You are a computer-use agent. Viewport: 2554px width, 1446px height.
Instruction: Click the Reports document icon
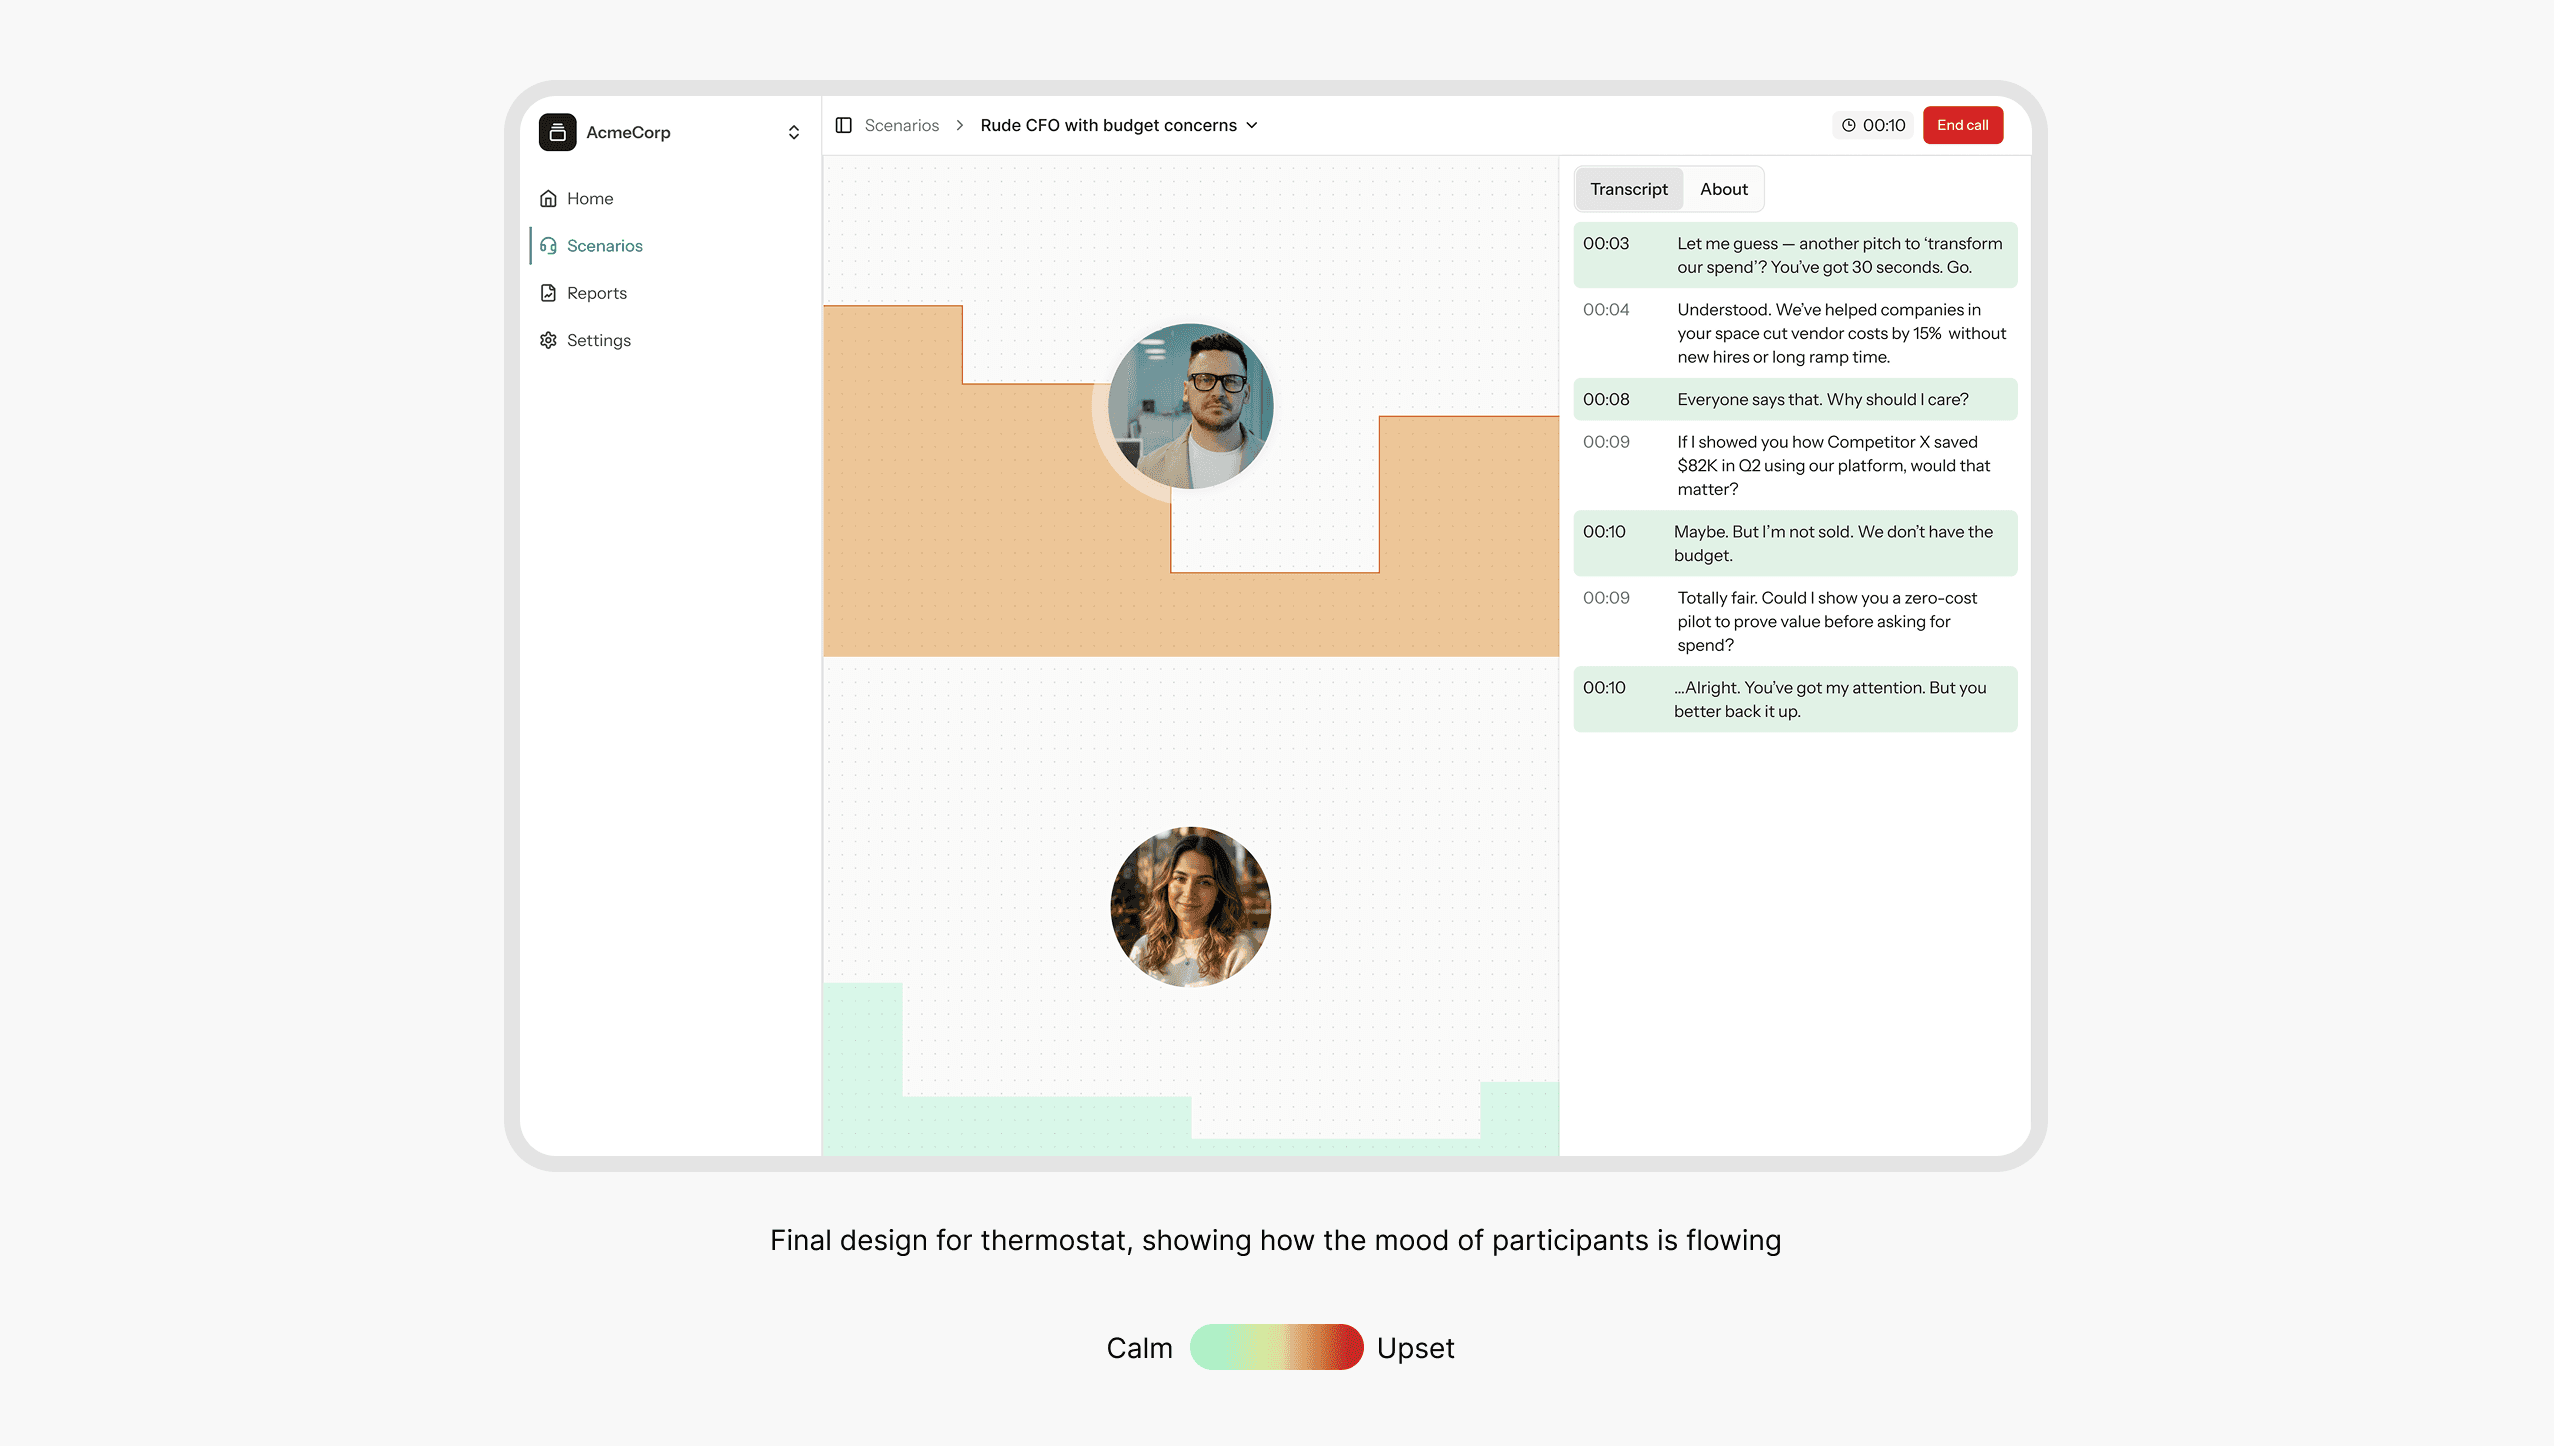548,293
